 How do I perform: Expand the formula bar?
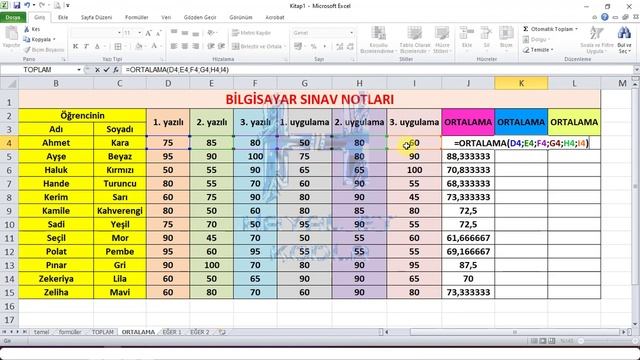click(636, 70)
